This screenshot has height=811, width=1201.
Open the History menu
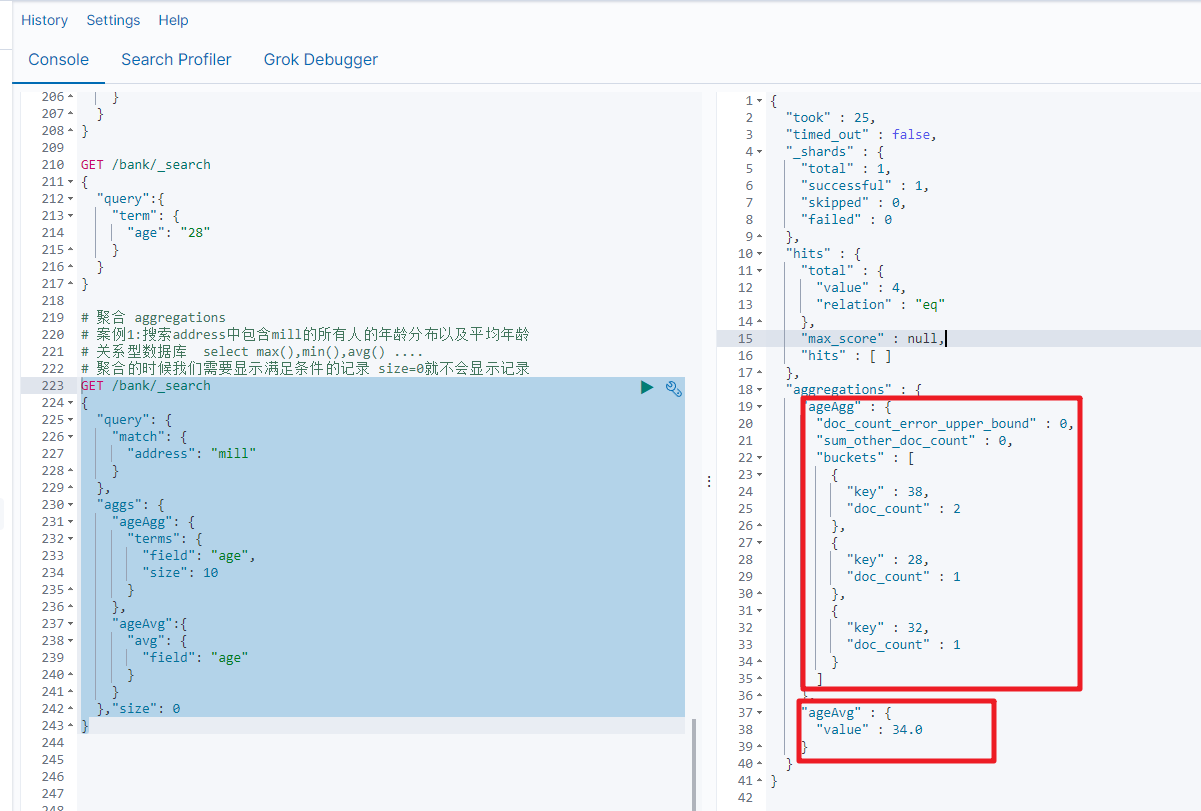(x=45, y=20)
